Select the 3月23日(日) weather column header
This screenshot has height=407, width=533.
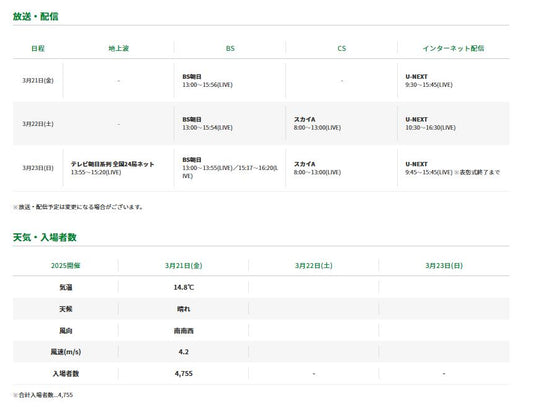444,265
